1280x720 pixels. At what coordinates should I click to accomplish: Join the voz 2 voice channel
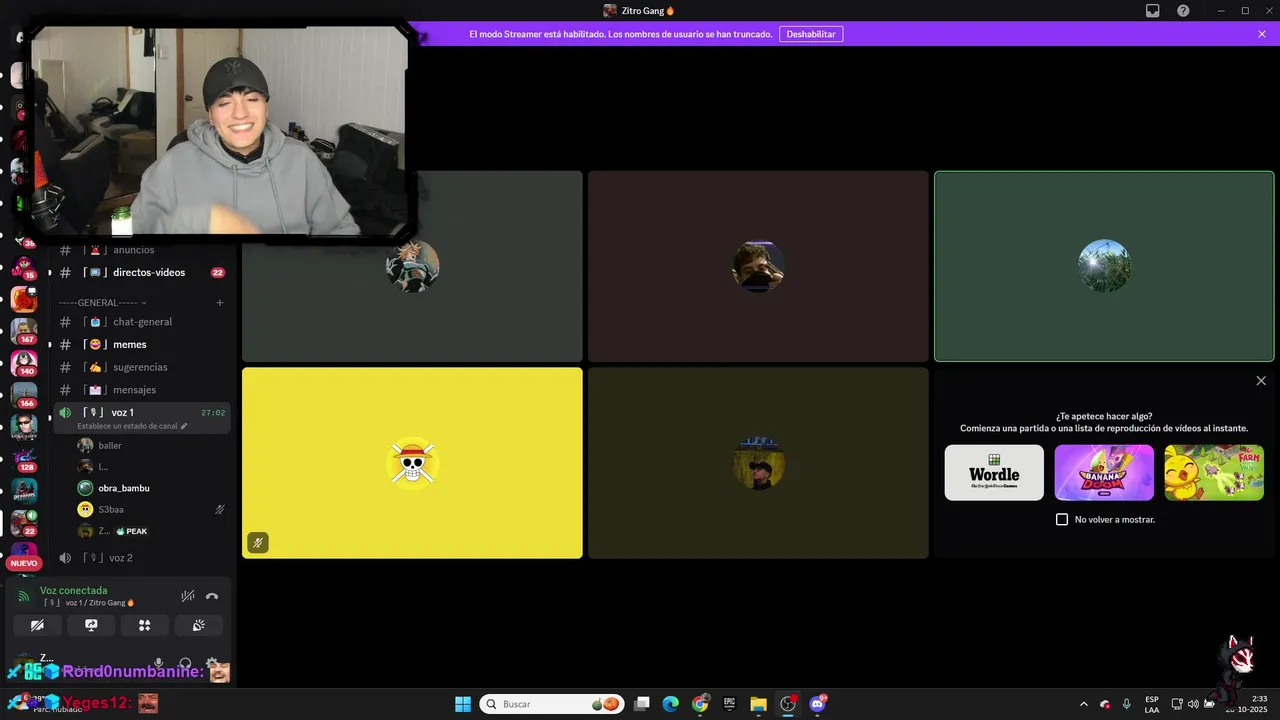(142, 558)
